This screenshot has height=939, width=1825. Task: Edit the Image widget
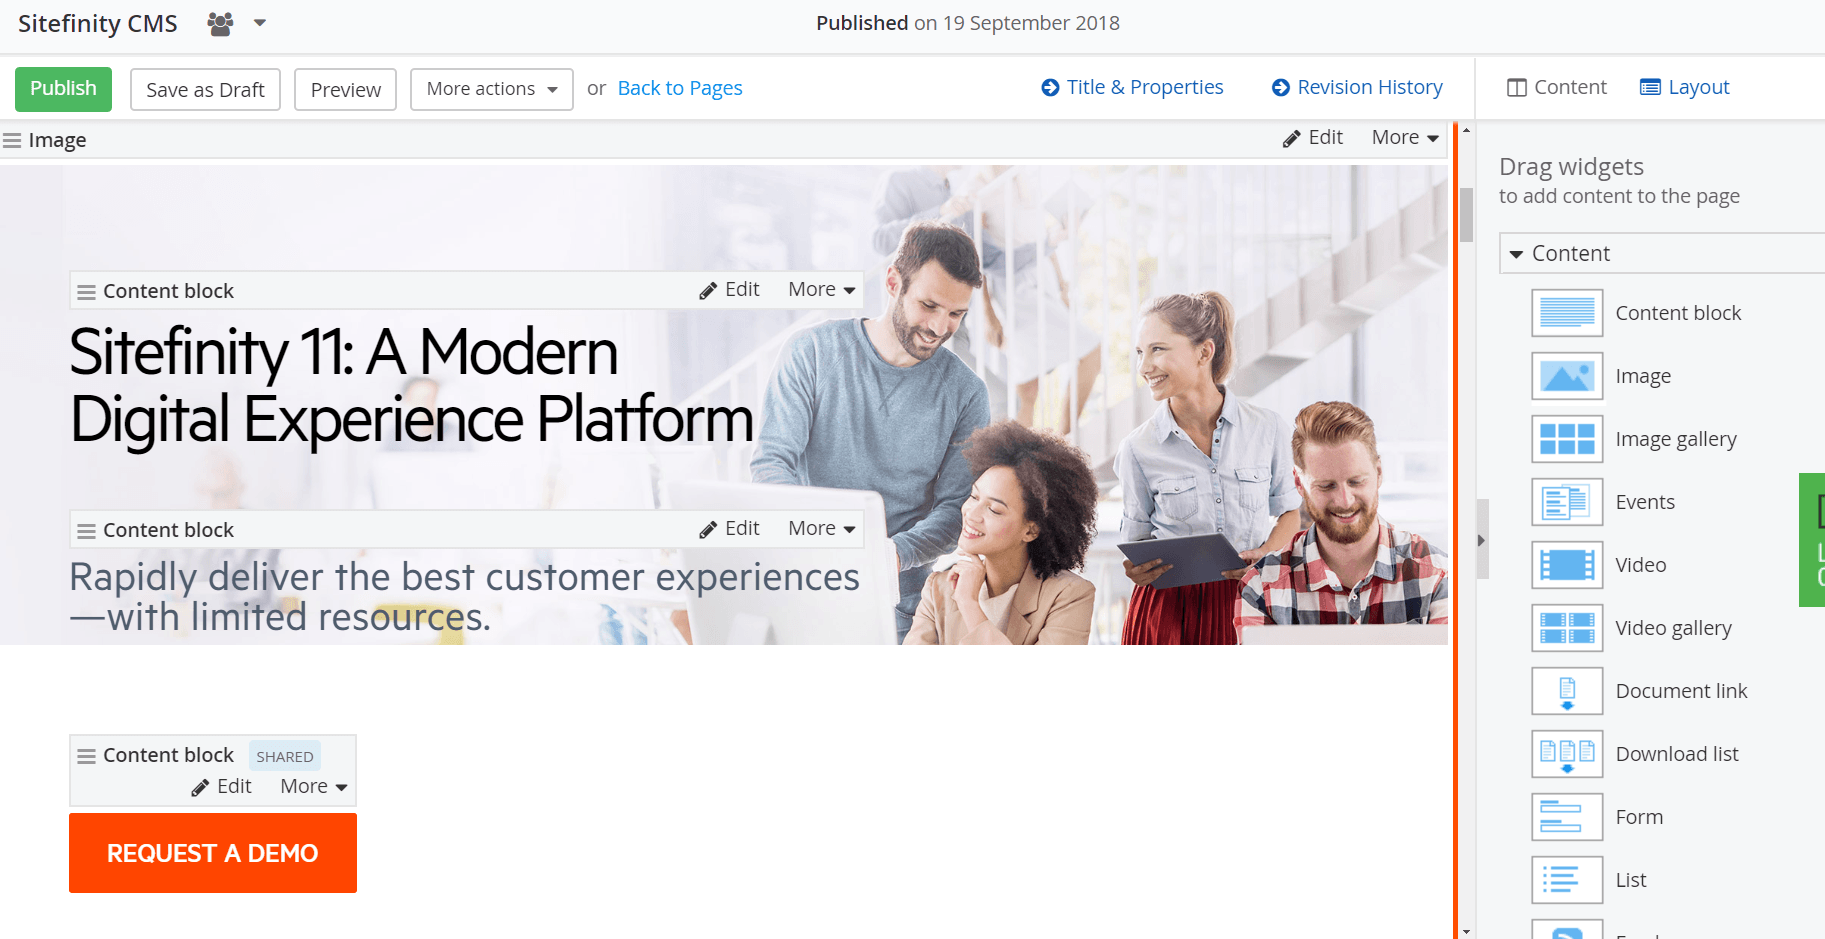1313,138
